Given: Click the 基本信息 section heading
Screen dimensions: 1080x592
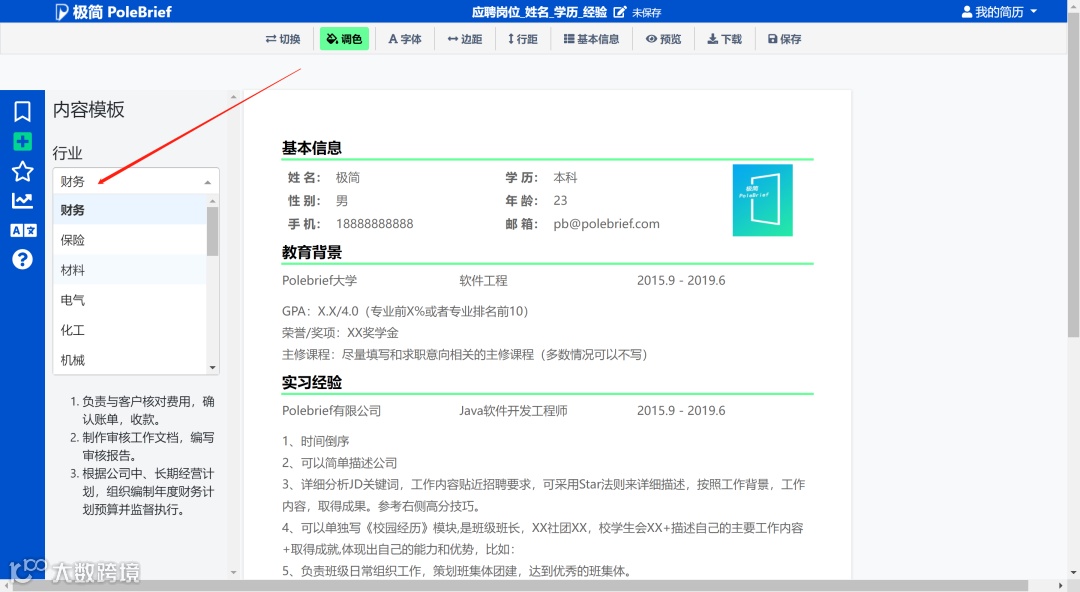Looking at the screenshot, I should tap(311, 148).
